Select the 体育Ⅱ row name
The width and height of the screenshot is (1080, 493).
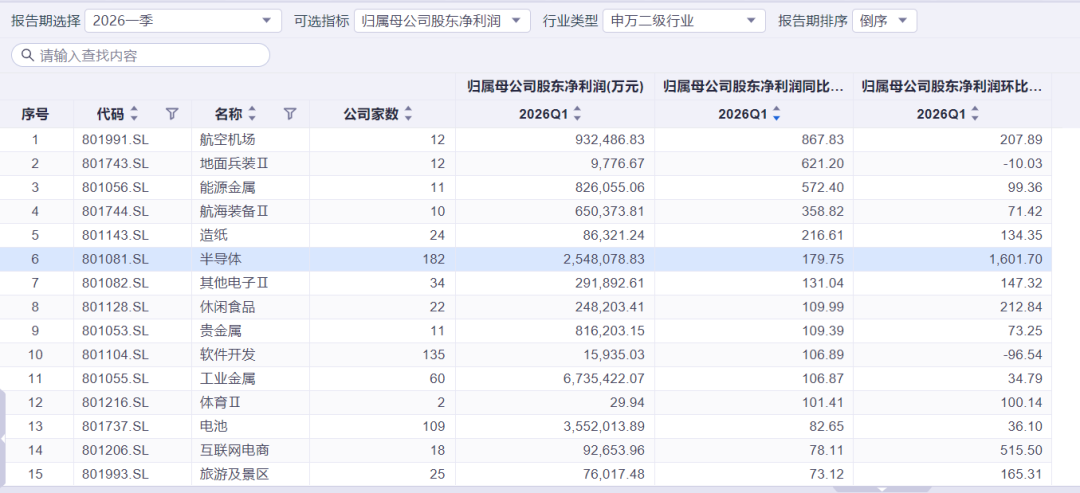pos(220,403)
